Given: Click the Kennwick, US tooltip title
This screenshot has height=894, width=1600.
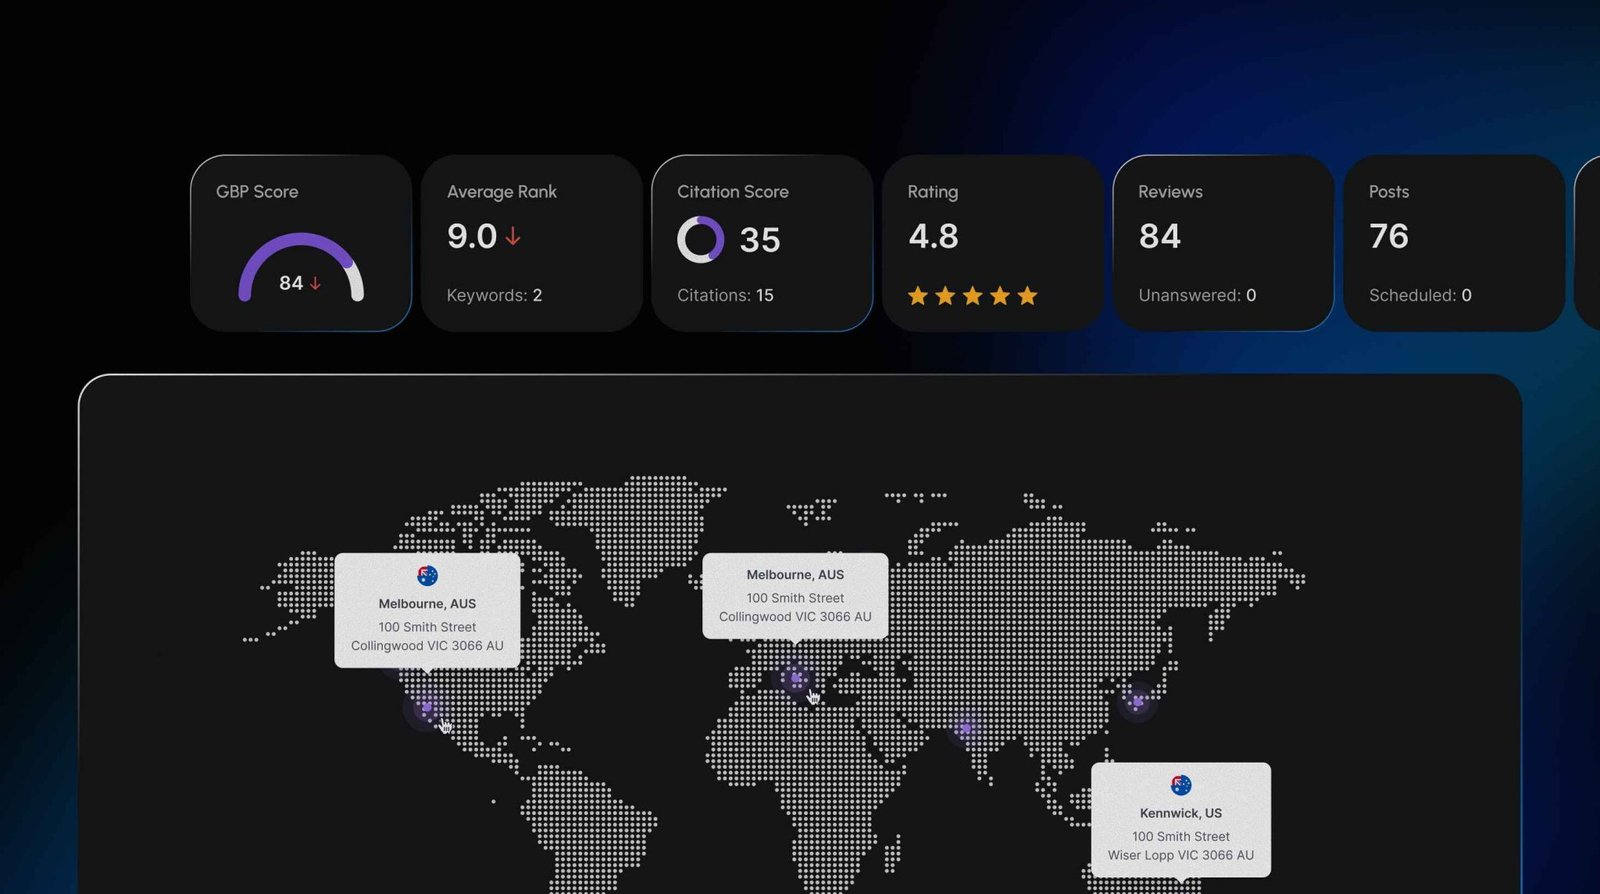Looking at the screenshot, I should click(1181, 813).
